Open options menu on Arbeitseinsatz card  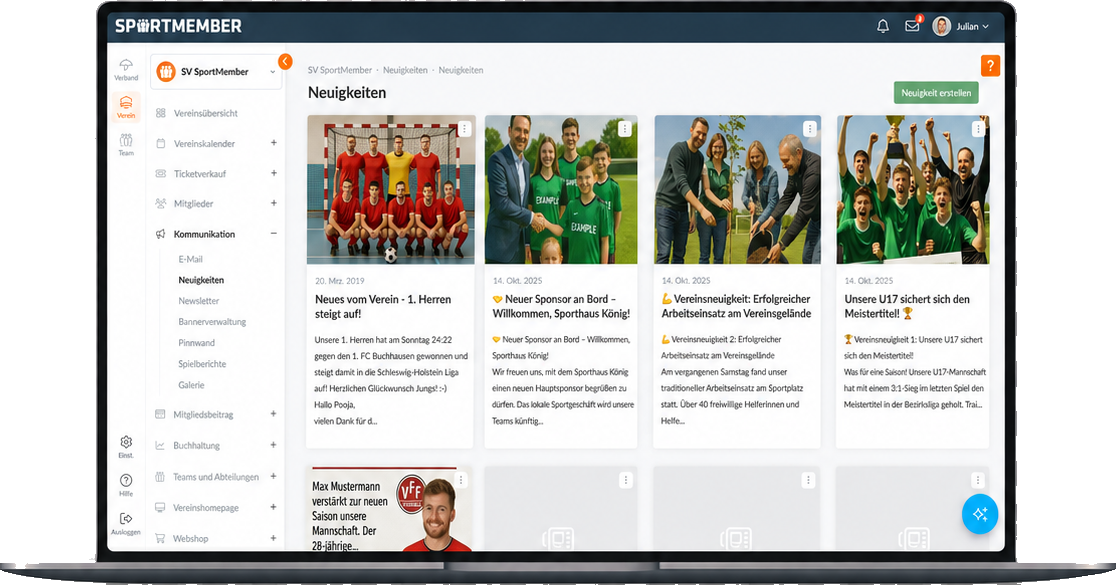tap(809, 129)
